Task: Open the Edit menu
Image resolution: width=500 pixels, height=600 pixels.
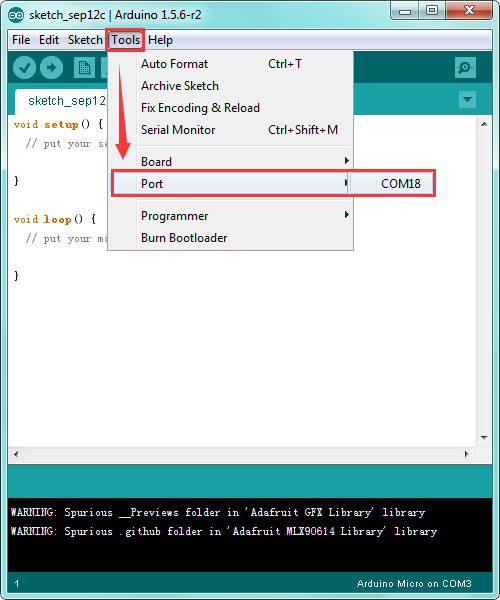Action: 49,40
